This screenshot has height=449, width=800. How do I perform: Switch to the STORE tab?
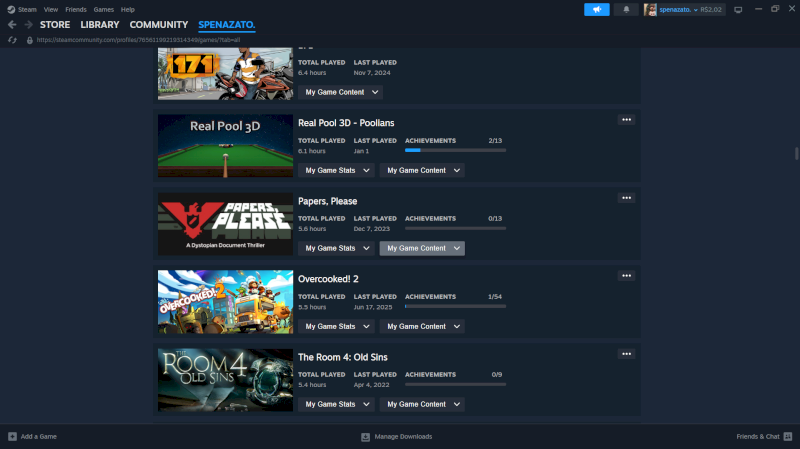pyautogui.click(x=55, y=24)
